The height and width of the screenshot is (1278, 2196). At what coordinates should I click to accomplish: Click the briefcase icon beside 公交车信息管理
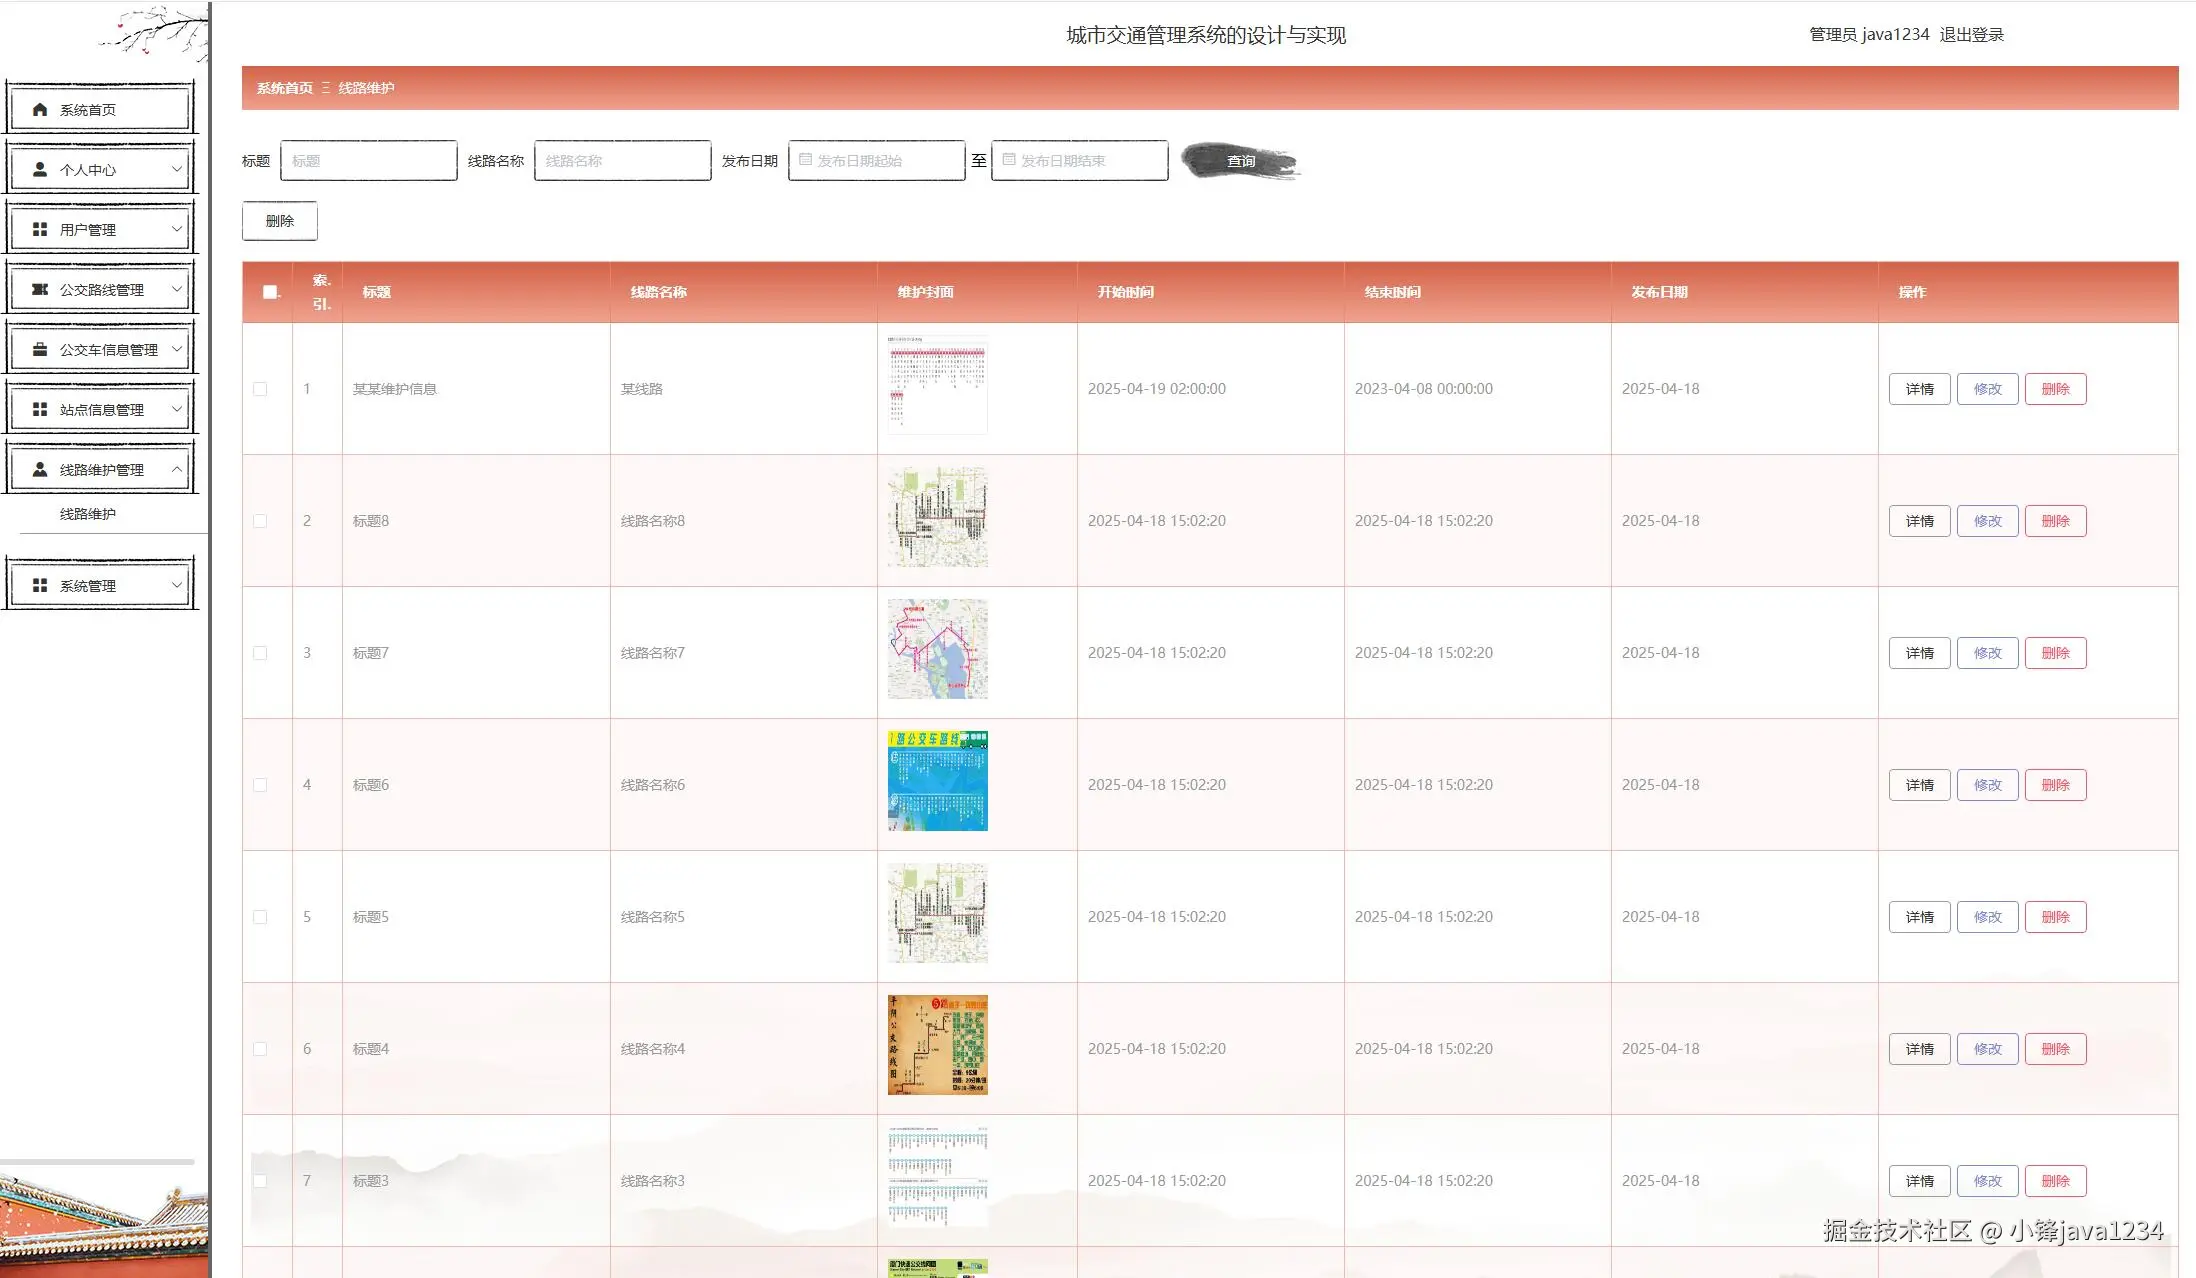point(40,350)
